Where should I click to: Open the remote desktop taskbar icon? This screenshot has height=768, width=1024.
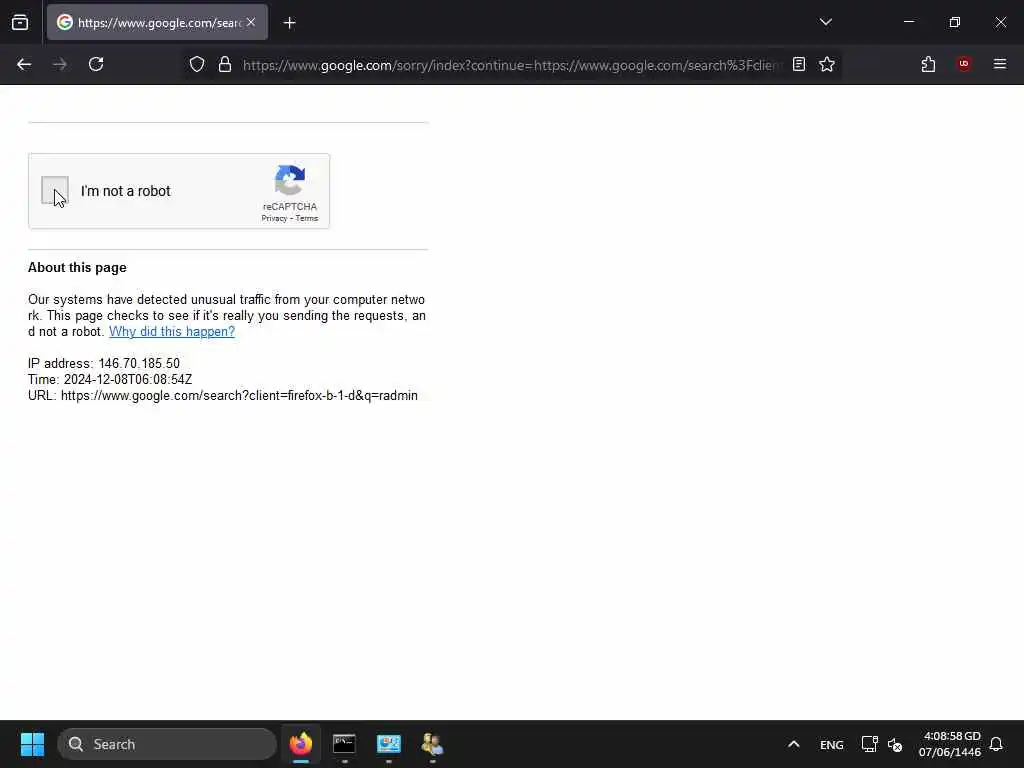(389, 744)
